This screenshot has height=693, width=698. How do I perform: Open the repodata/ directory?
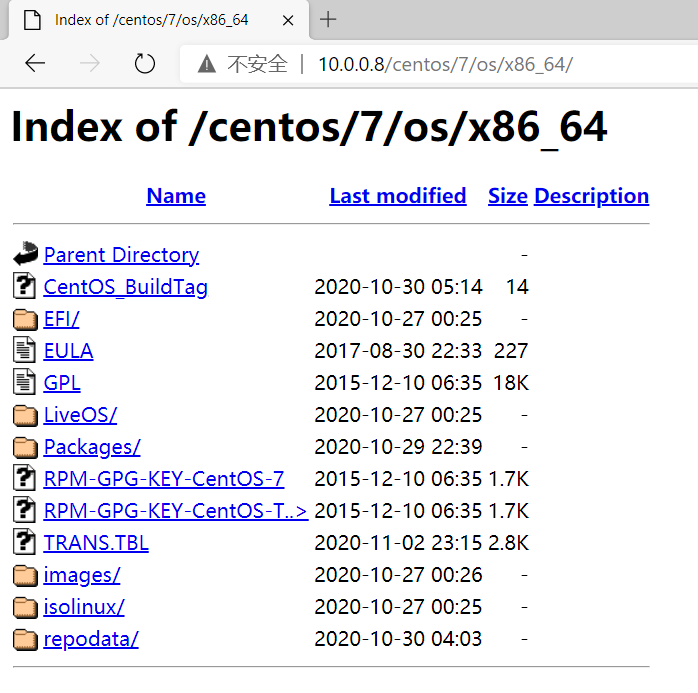coord(91,640)
